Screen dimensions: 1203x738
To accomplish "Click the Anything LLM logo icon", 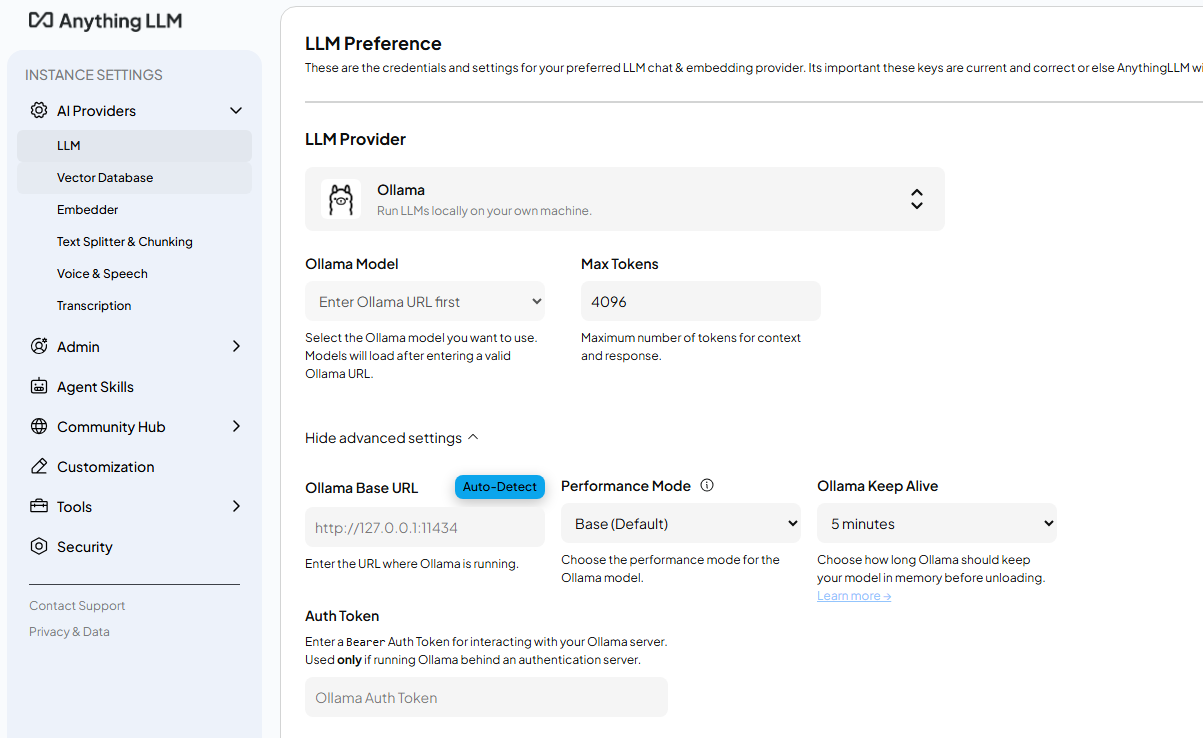I will pos(41,20).
